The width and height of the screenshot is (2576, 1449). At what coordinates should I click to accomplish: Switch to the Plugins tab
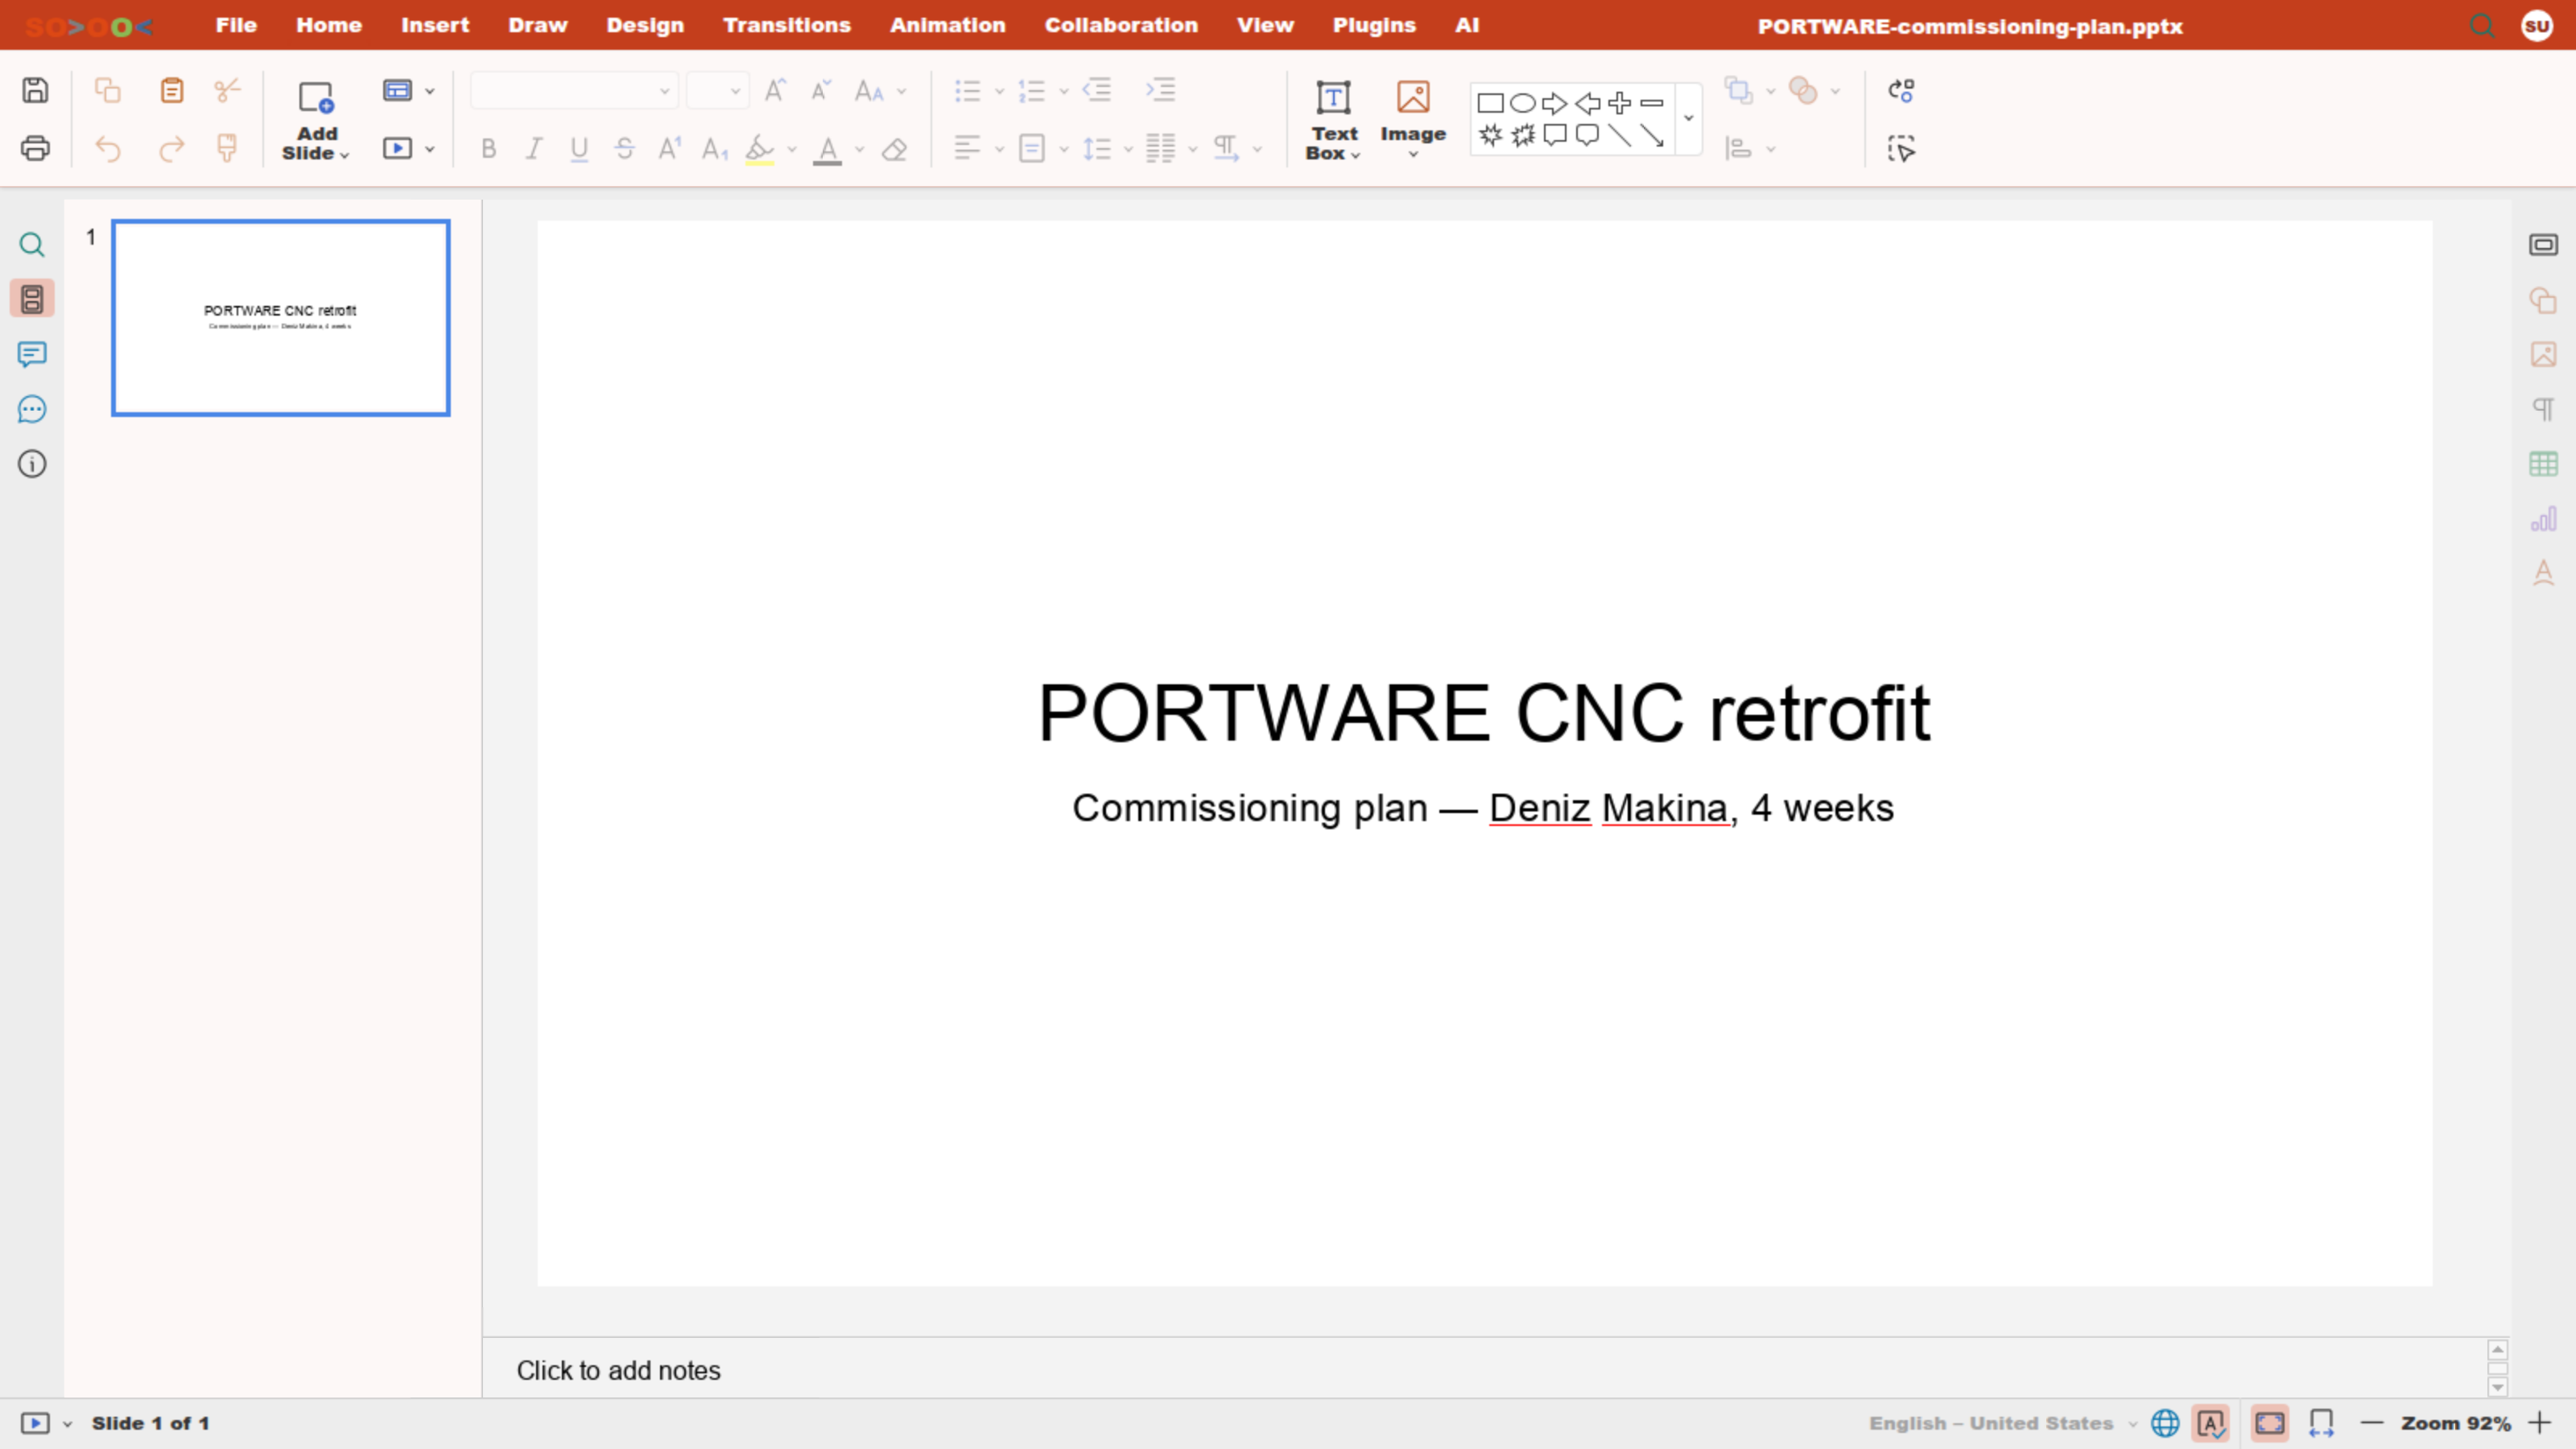(x=1374, y=25)
